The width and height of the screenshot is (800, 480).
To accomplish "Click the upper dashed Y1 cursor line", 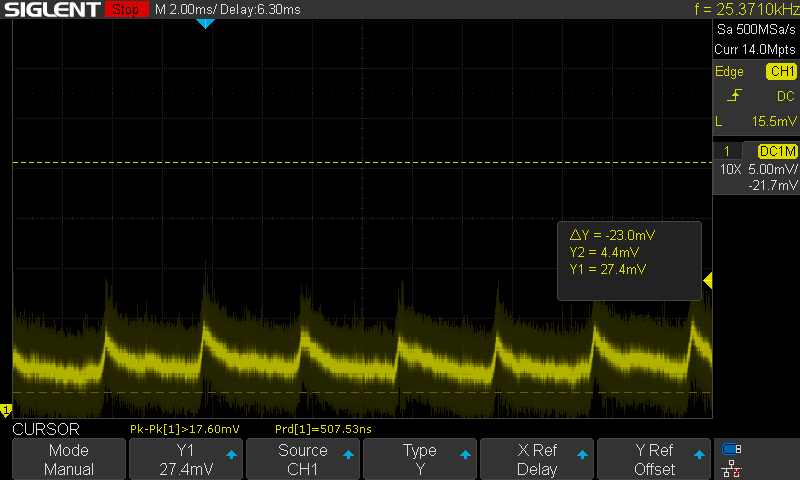I will pyautogui.click(x=362, y=162).
